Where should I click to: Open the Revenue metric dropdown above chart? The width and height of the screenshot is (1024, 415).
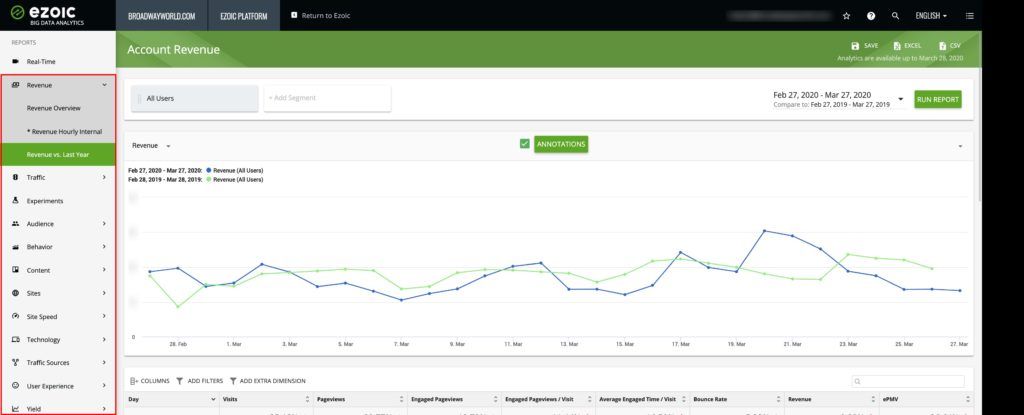[152, 146]
